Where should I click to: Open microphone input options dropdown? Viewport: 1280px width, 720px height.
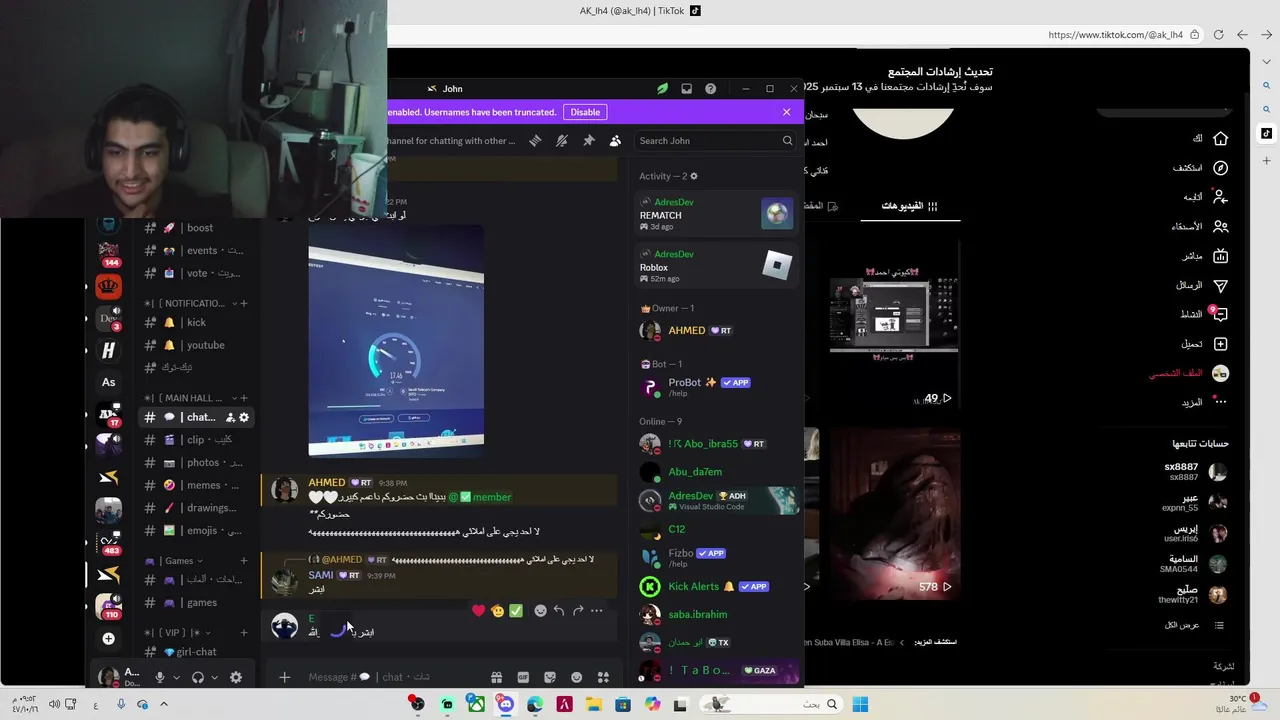pos(177,677)
